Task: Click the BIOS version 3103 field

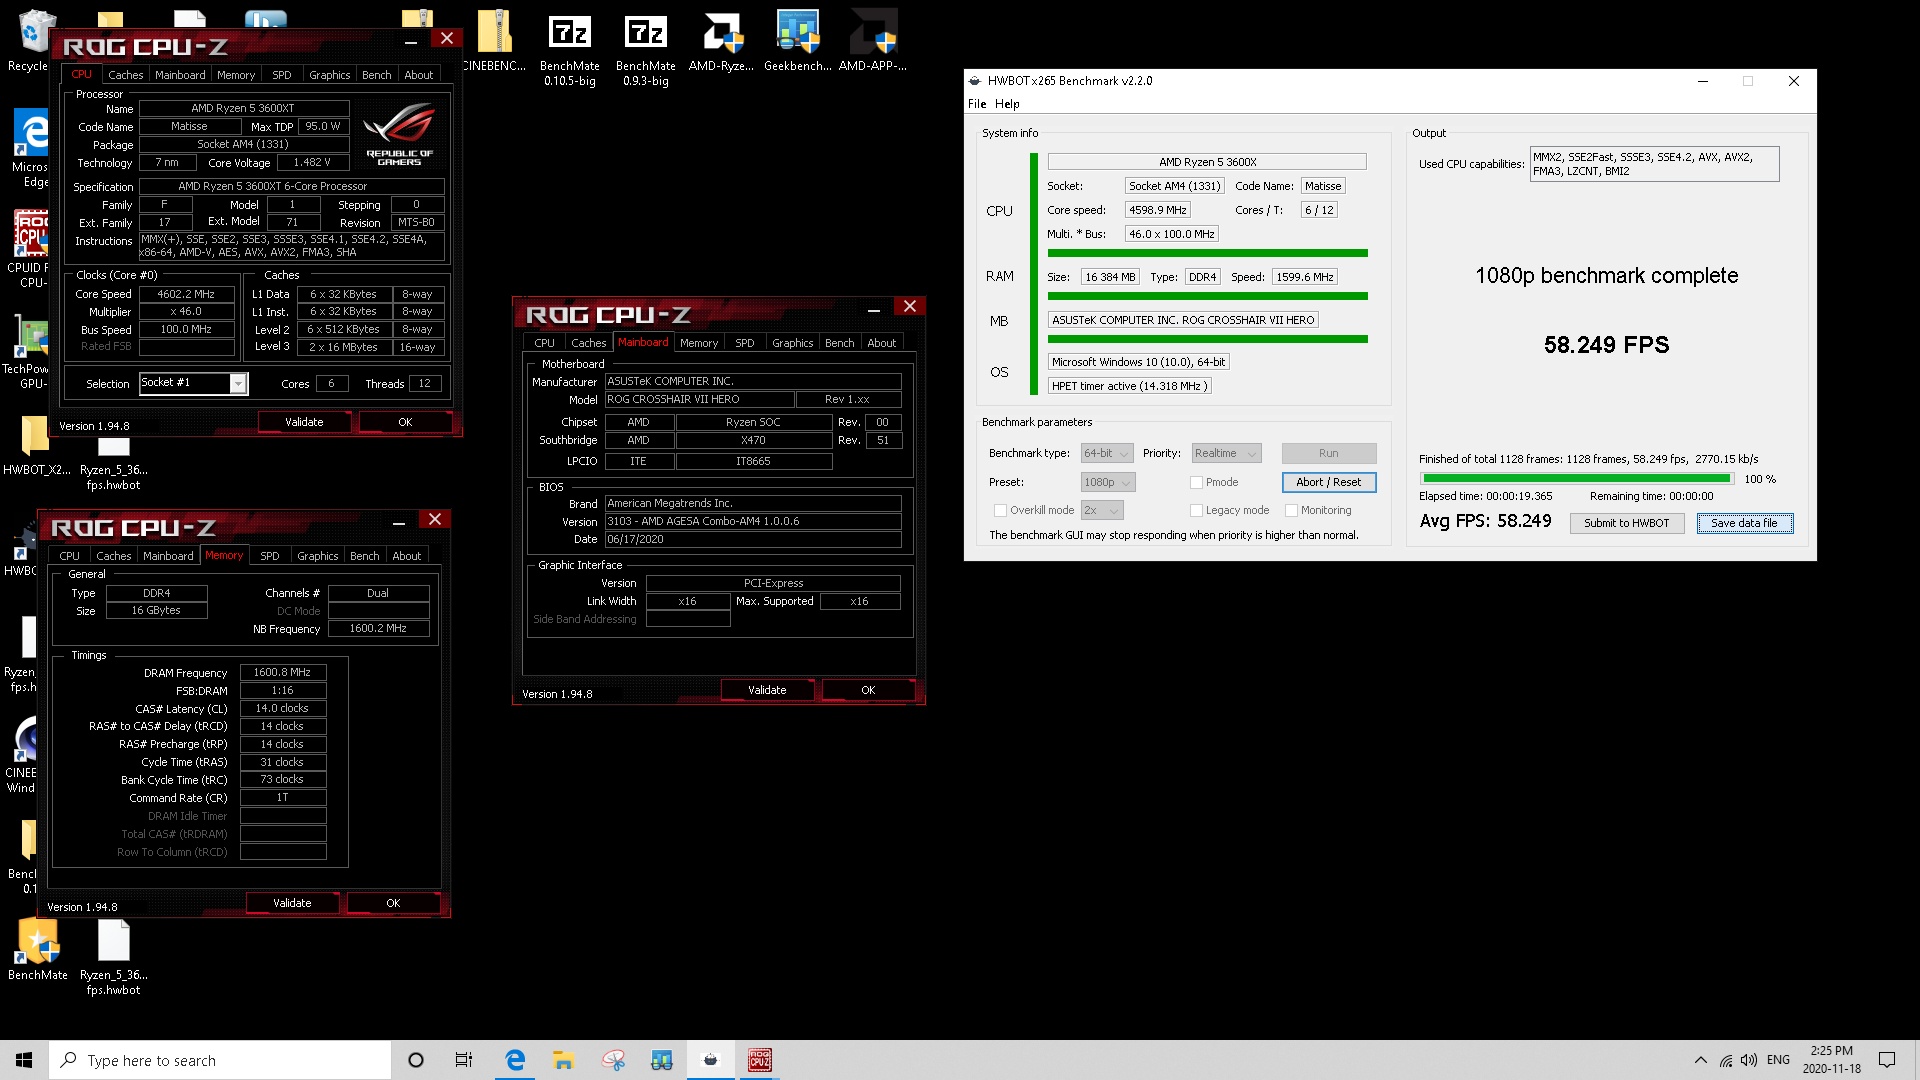Action: click(753, 521)
